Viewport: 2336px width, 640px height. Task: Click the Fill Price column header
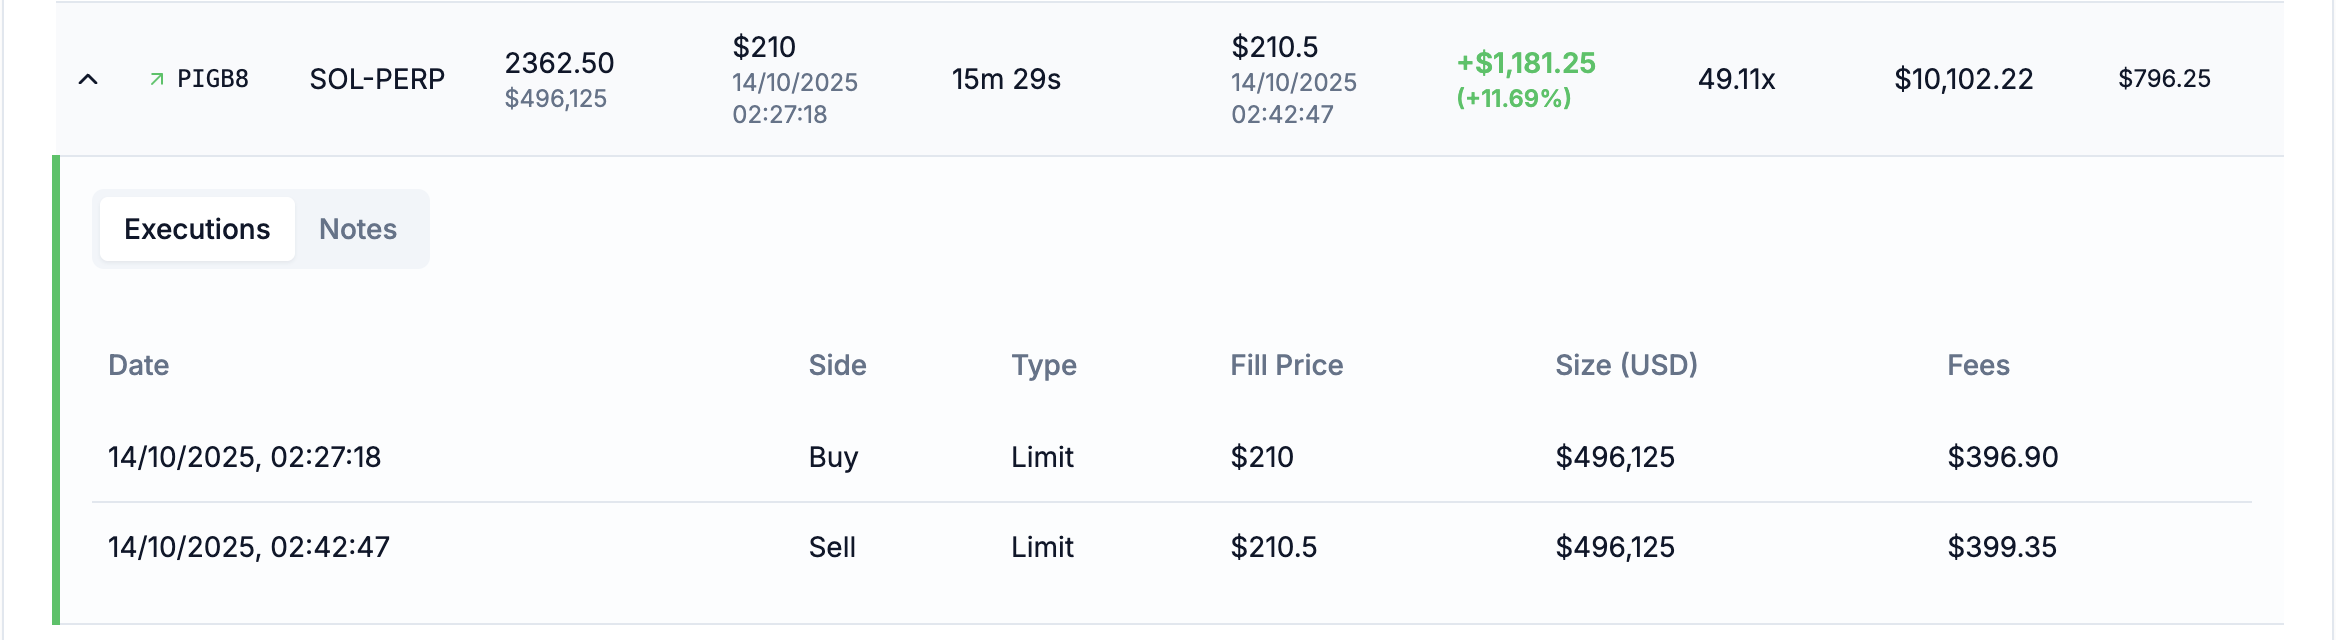1286,365
